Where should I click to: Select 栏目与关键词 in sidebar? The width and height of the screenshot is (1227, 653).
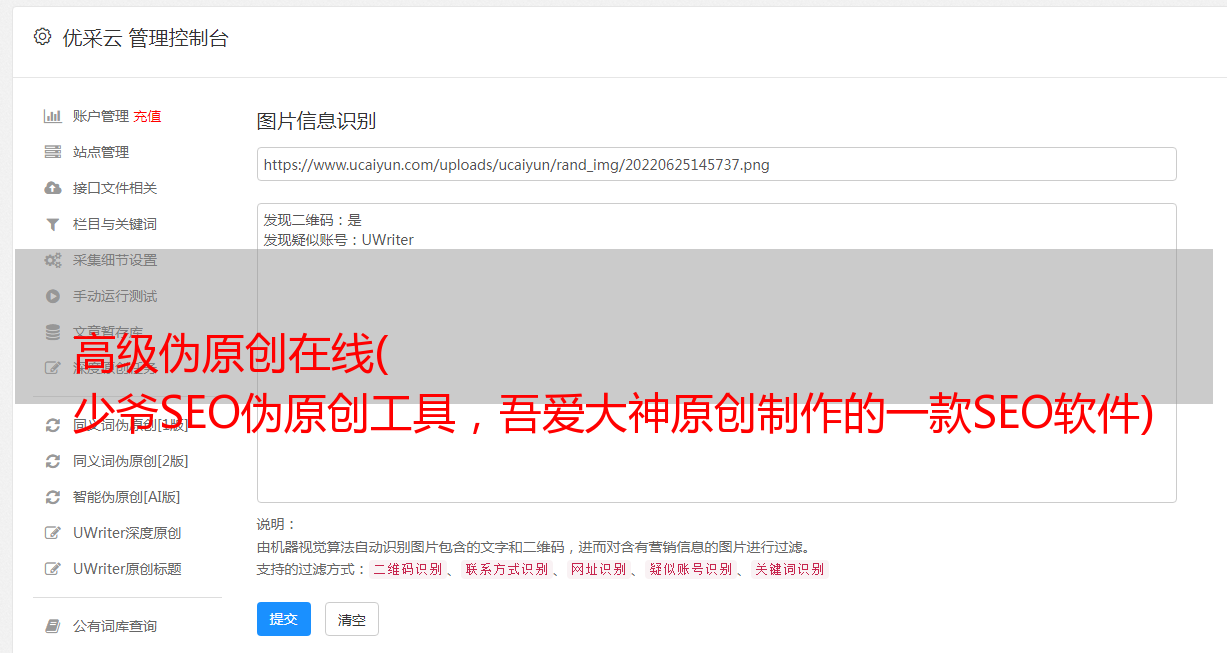tap(115, 224)
